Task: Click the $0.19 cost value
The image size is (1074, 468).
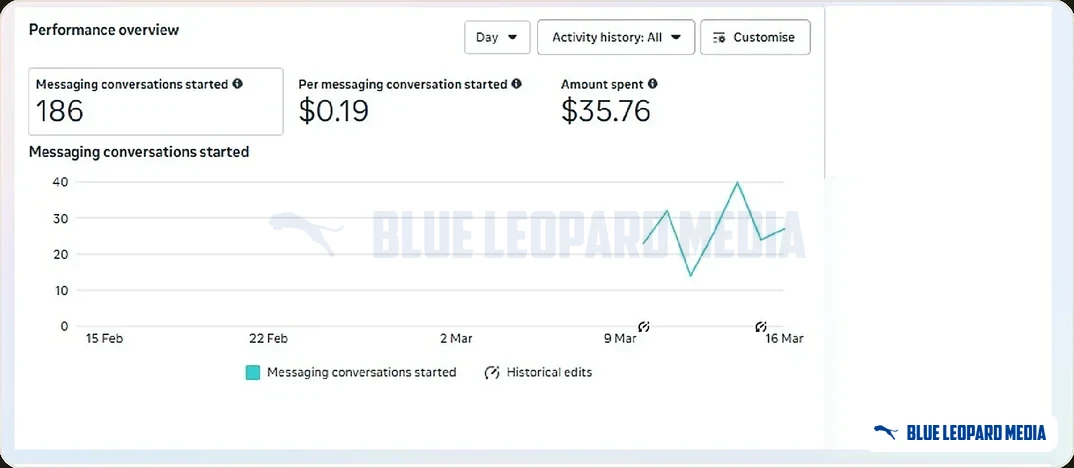Action: point(334,111)
